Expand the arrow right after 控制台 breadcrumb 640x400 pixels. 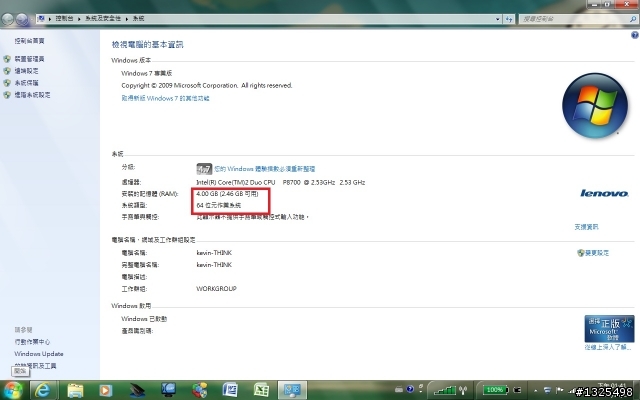[79, 19]
